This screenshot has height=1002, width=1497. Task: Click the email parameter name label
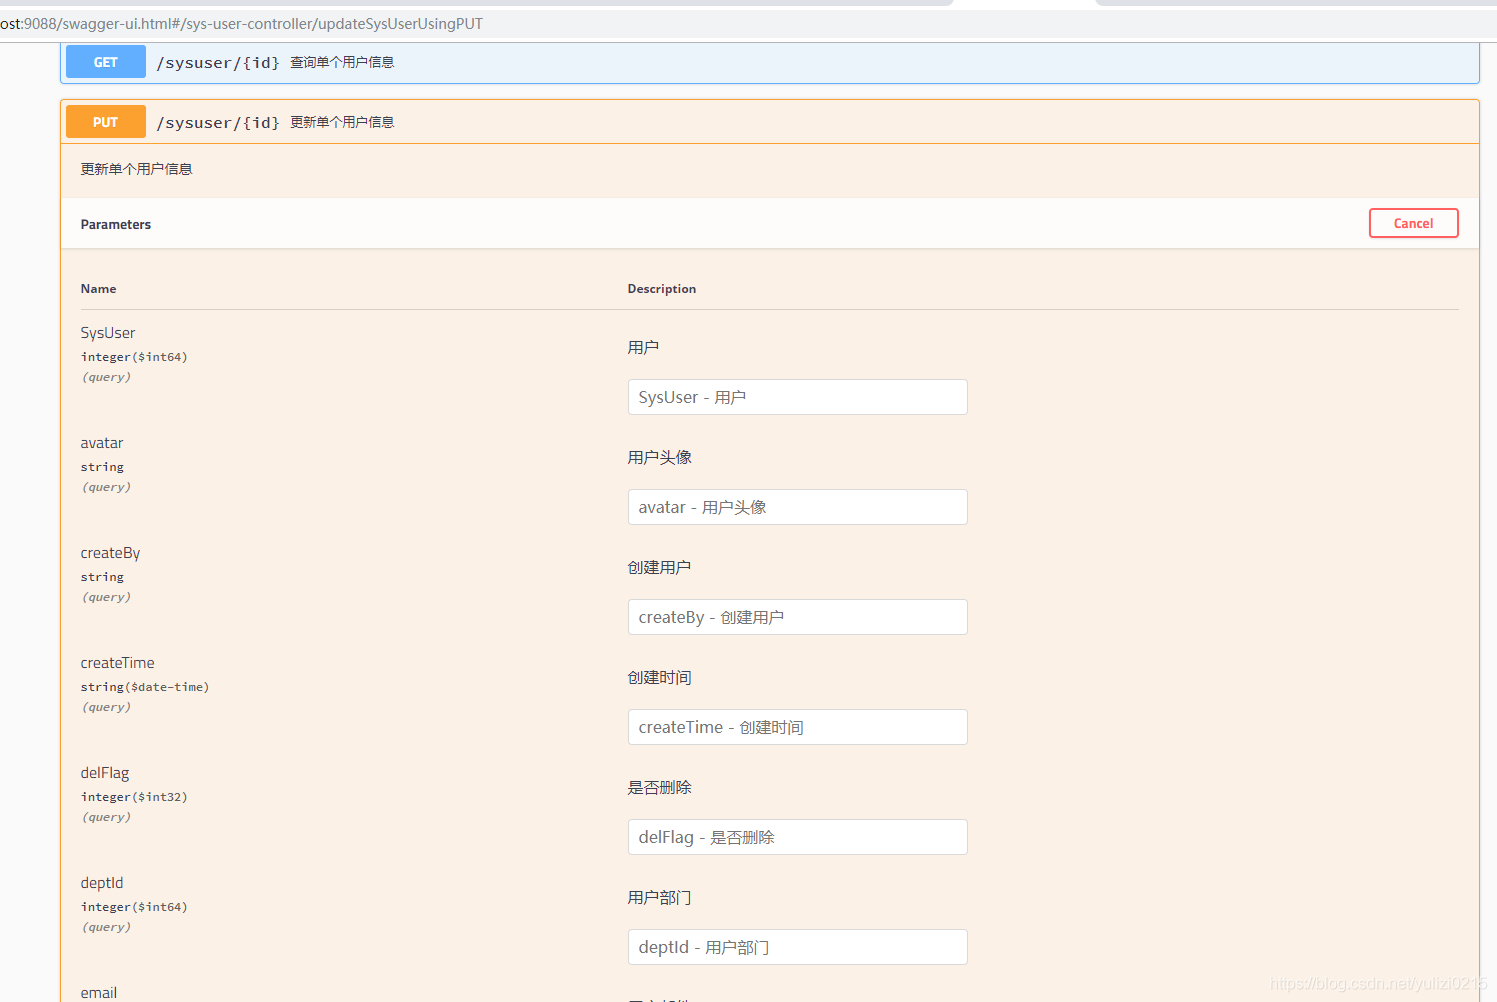[98, 993]
